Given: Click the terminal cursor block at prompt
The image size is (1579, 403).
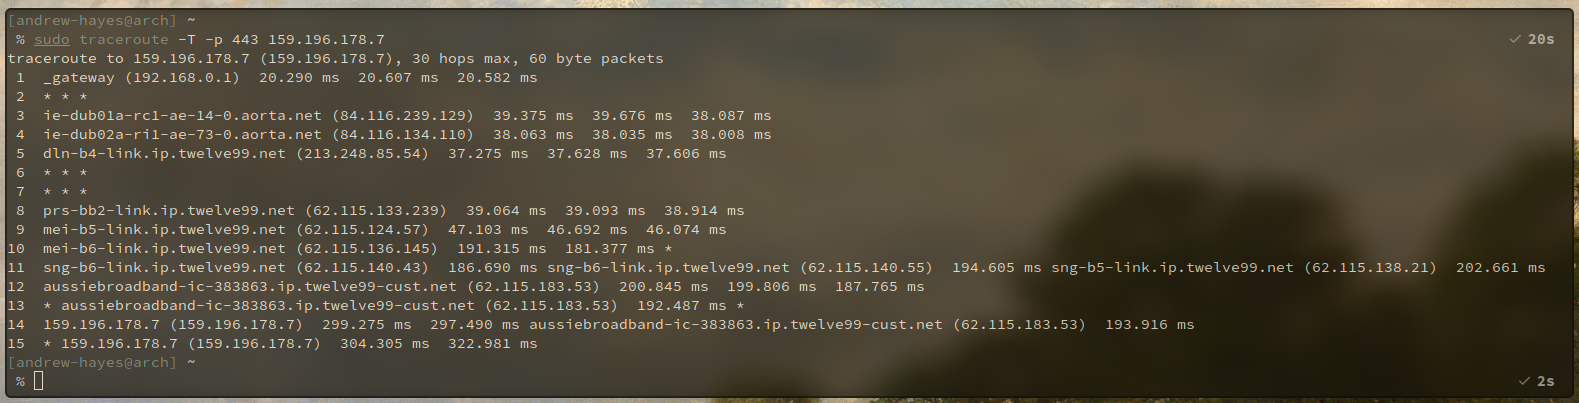Looking at the screenshot, I should click(39, 381).
